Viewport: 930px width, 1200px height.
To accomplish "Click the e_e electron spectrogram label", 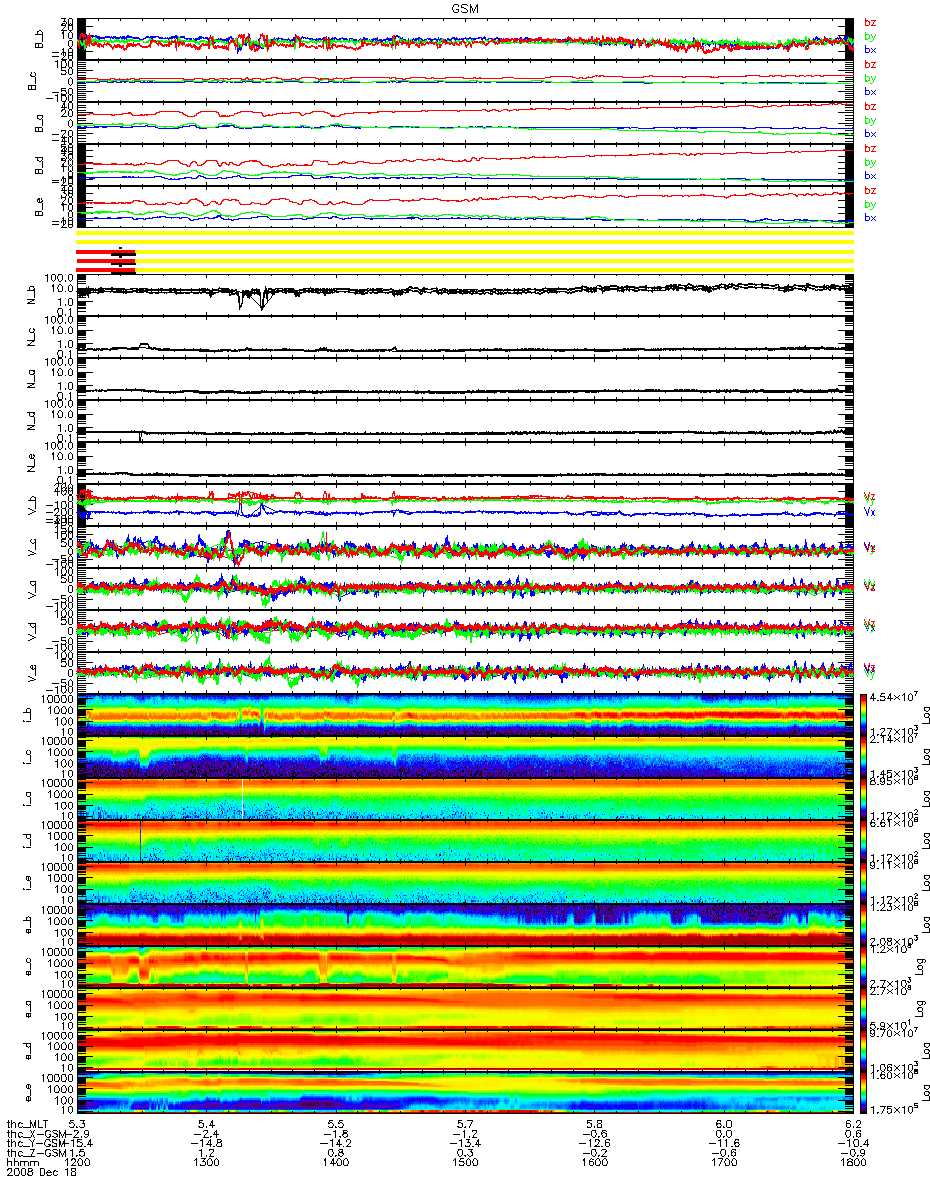I will tap(28, 1092).
